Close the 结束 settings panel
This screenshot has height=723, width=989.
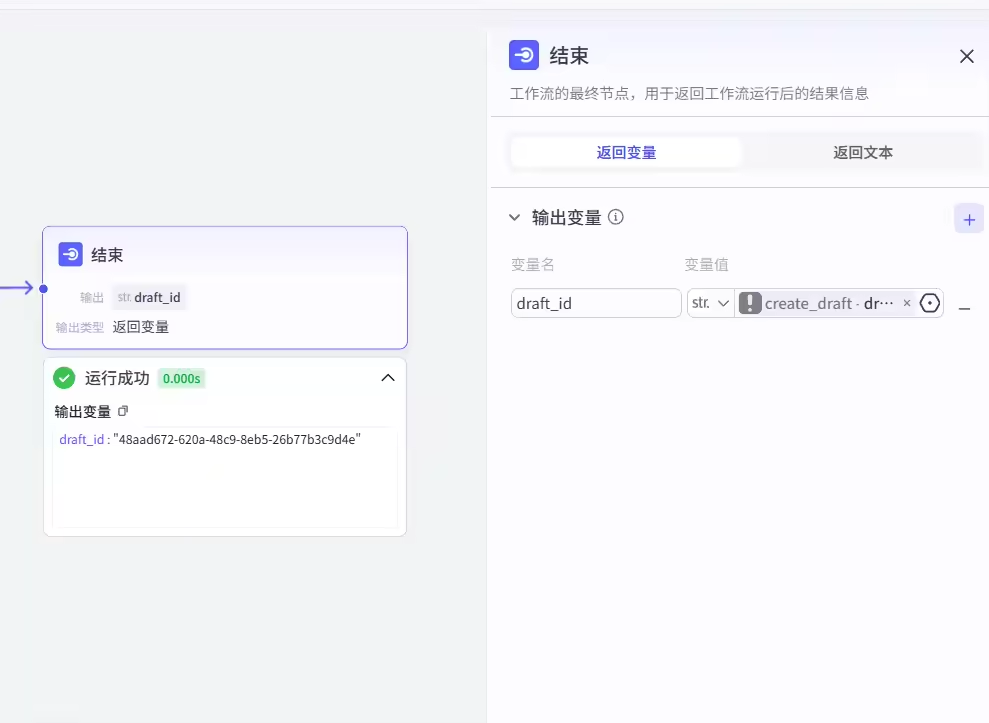(x=966, y=57)
